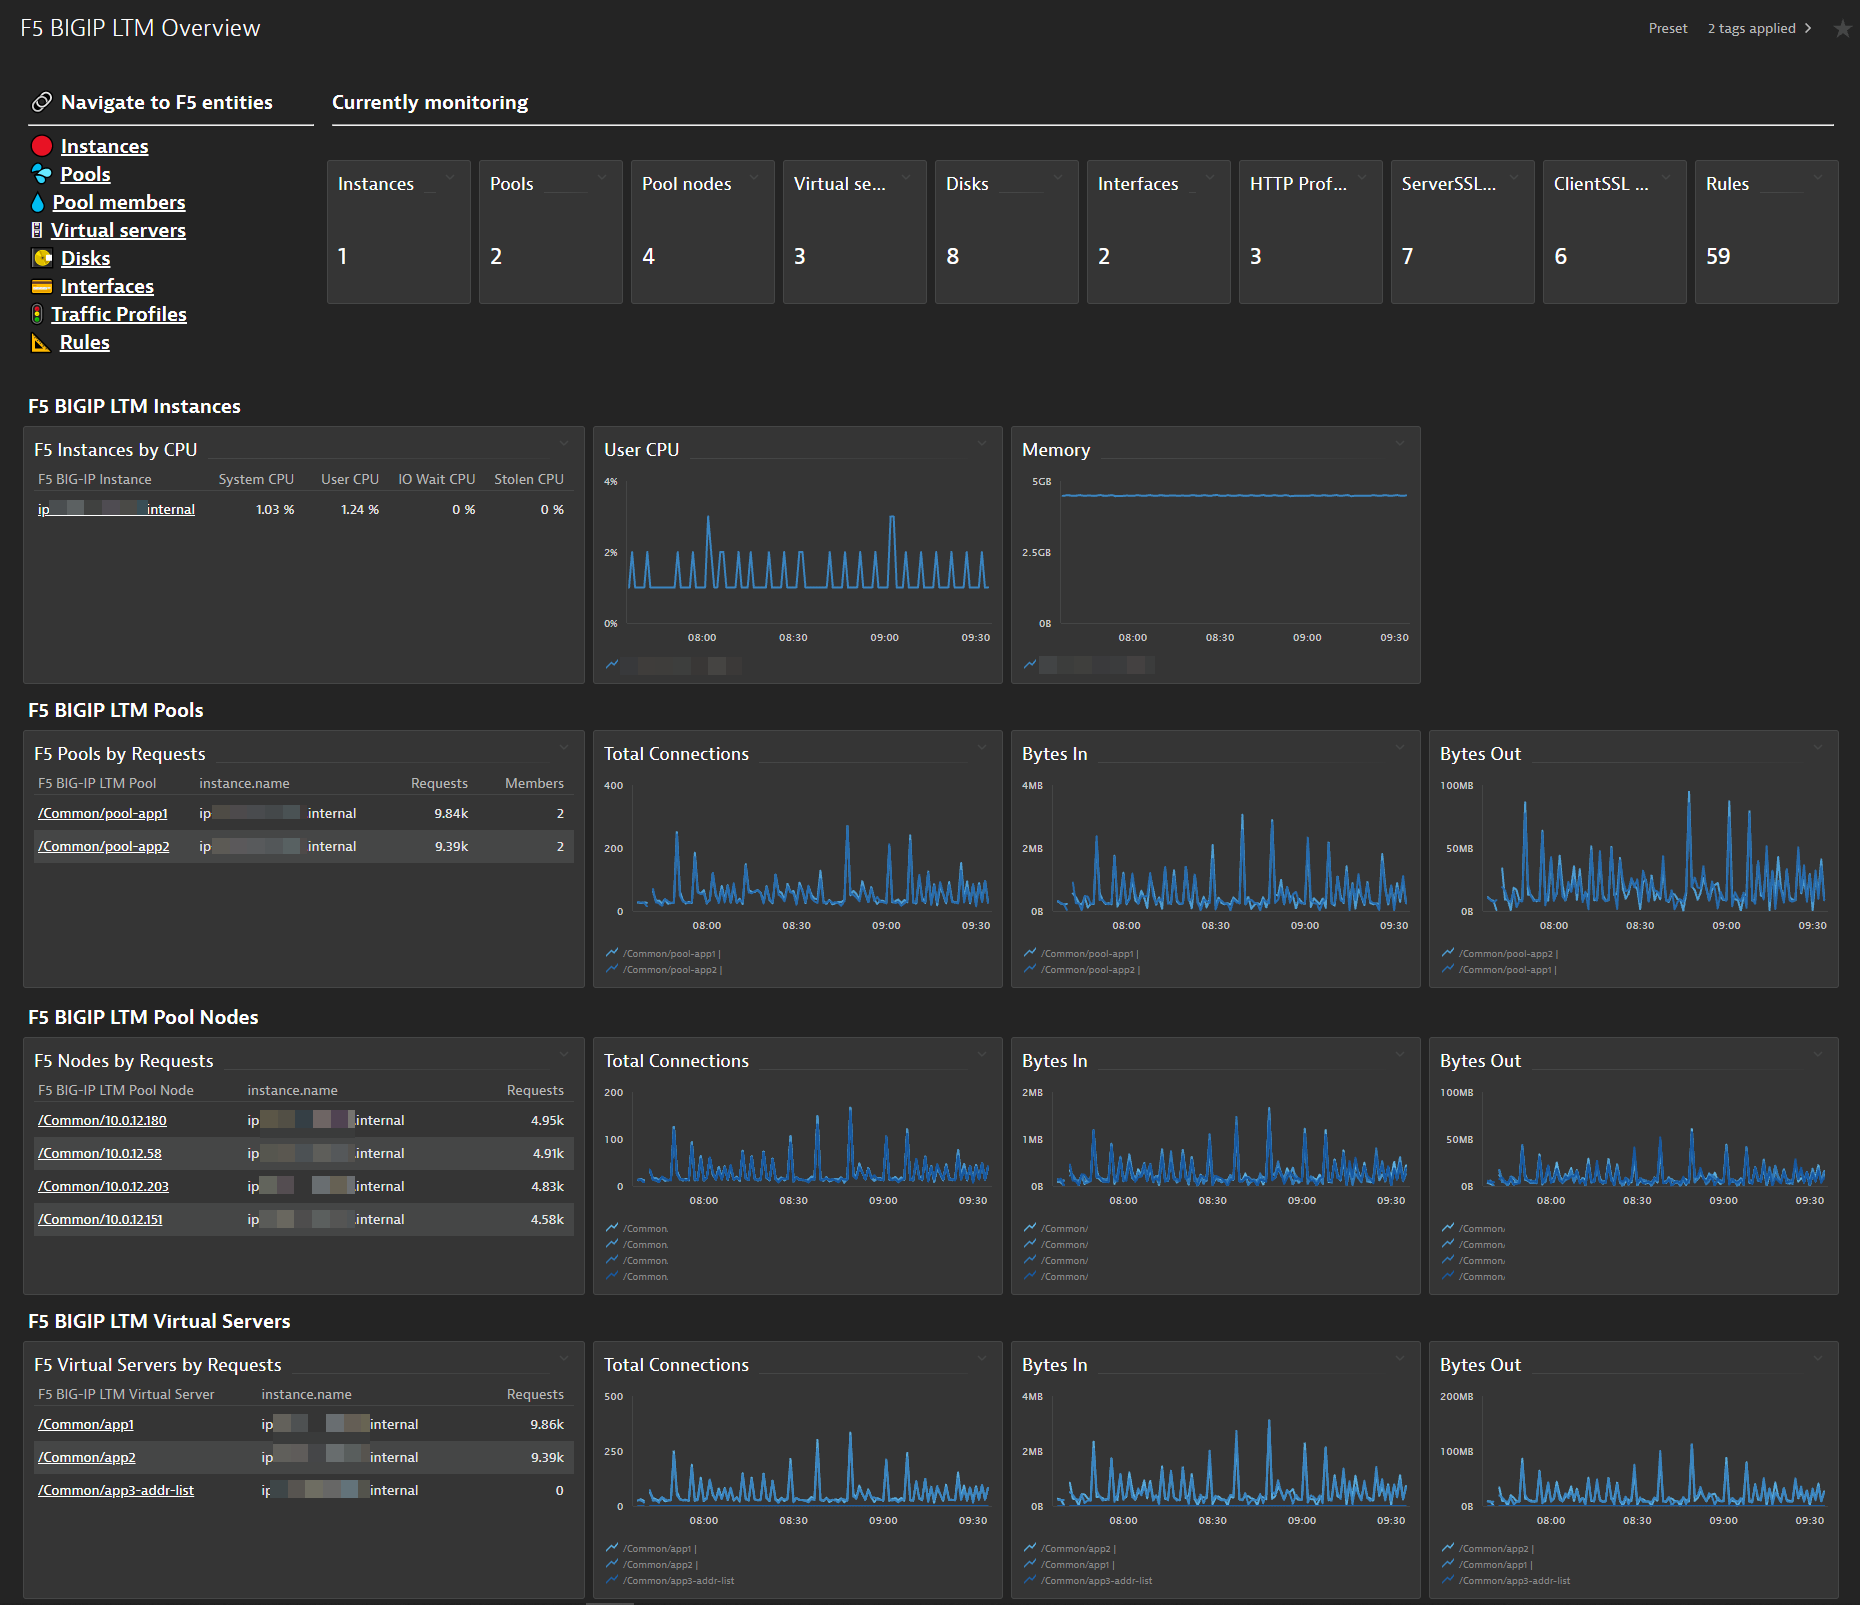
Task: Click /Common/pool-app2 legend in Pools Bytes In
Action: tap(1088, 969)
